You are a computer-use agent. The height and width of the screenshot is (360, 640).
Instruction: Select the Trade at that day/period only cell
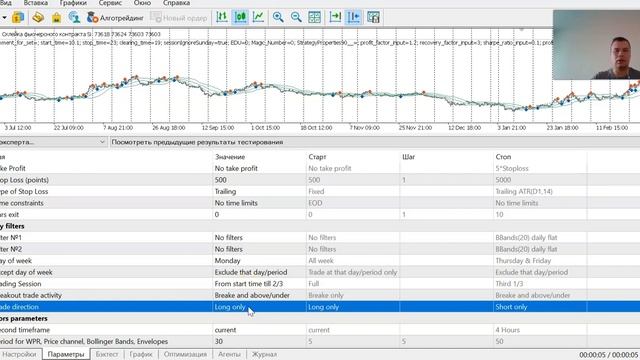point(353,272)
